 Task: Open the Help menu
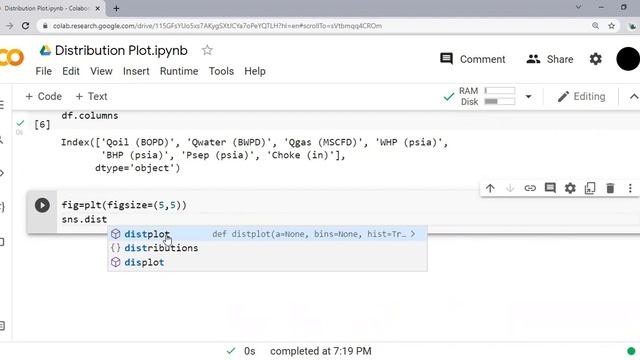point(255,71)
